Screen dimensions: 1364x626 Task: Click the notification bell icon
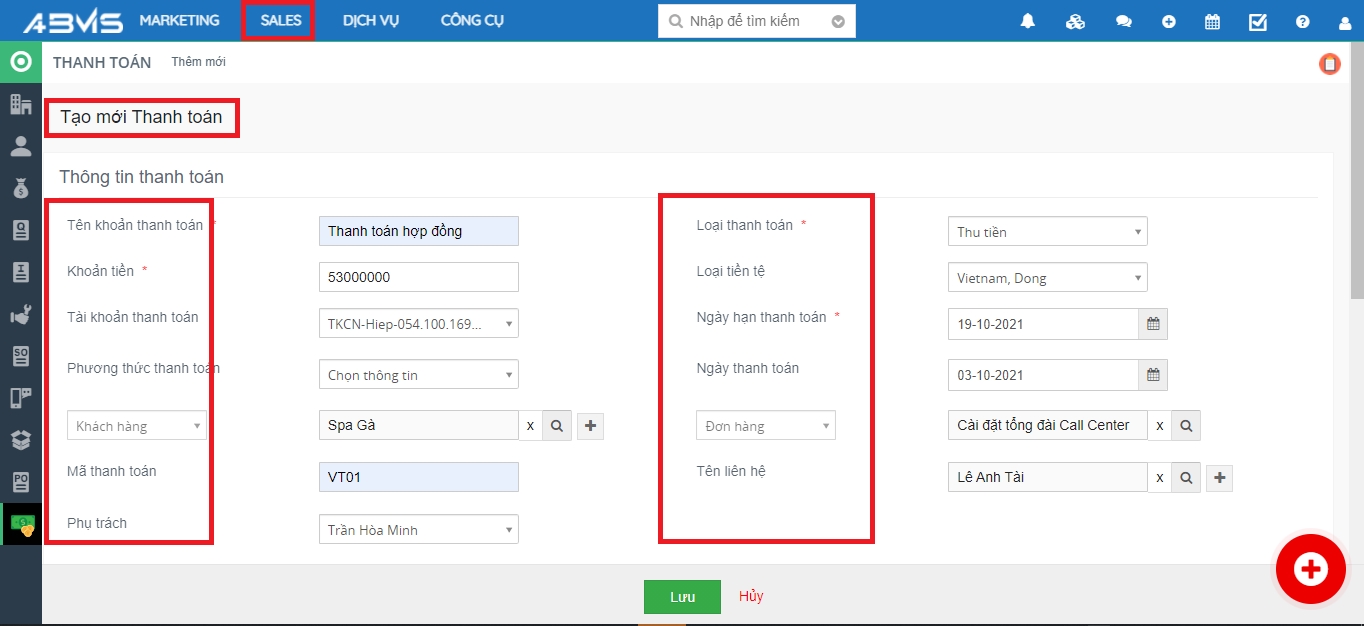point(1028,21)
